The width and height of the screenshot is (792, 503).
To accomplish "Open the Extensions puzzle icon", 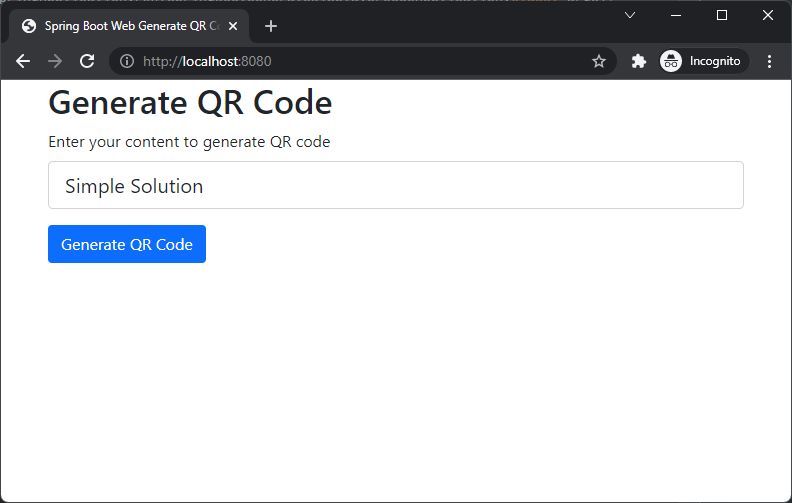I will [638, 61].
